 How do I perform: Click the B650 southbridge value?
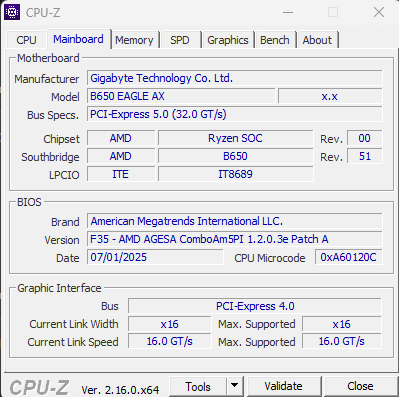pyautogui.click(x=235, y=156)
